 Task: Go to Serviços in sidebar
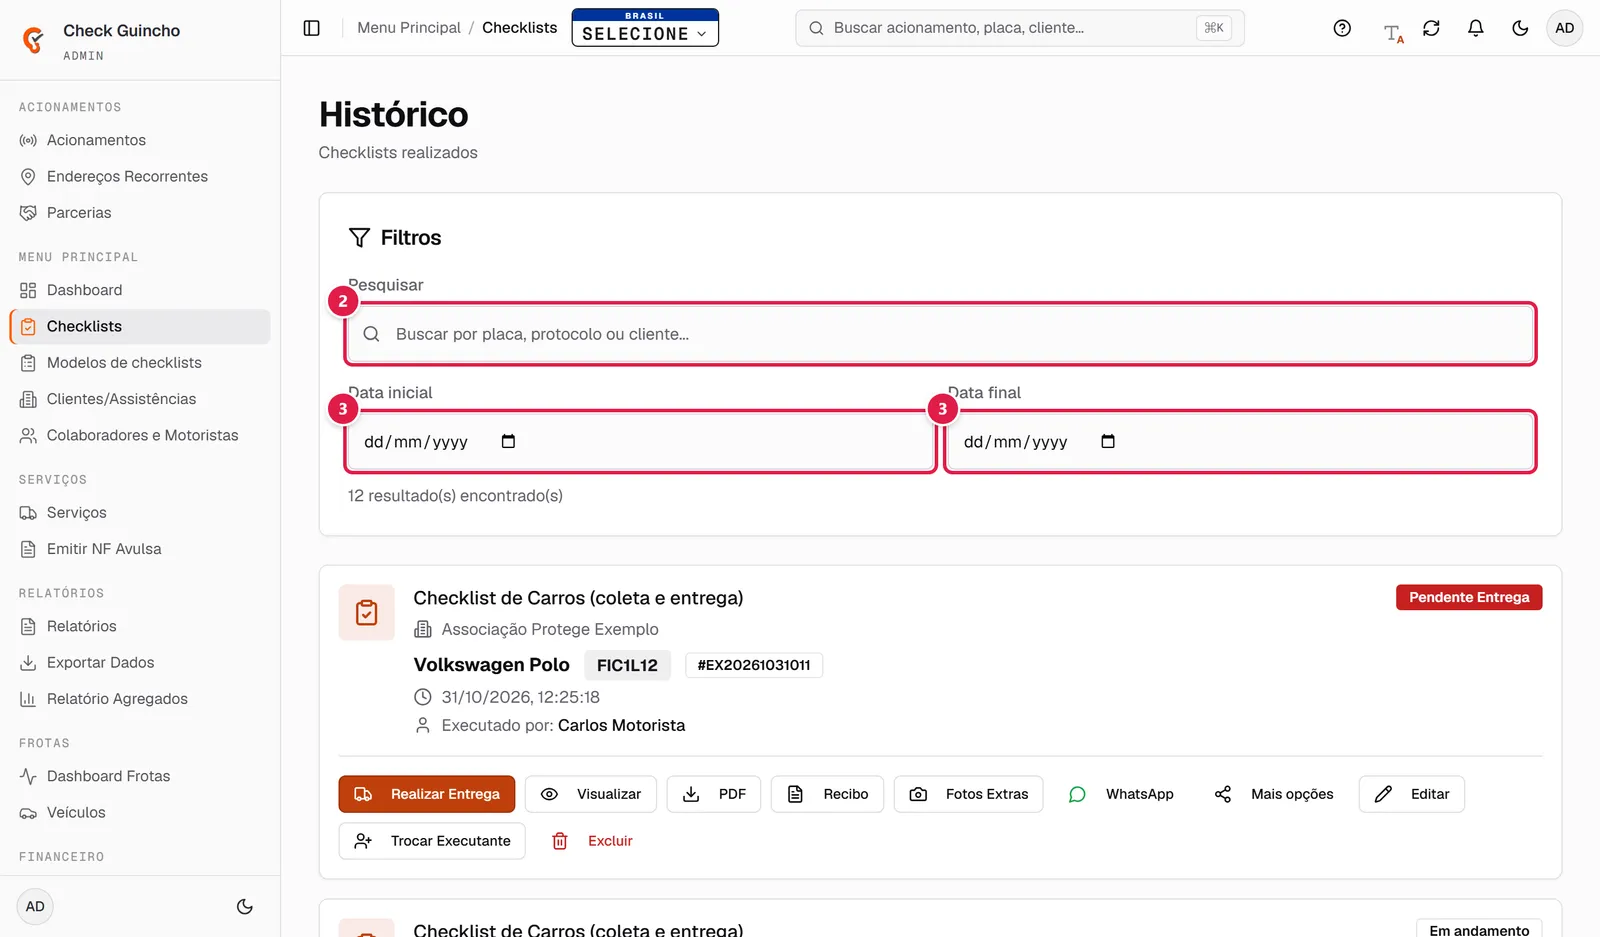click(140, 513)
